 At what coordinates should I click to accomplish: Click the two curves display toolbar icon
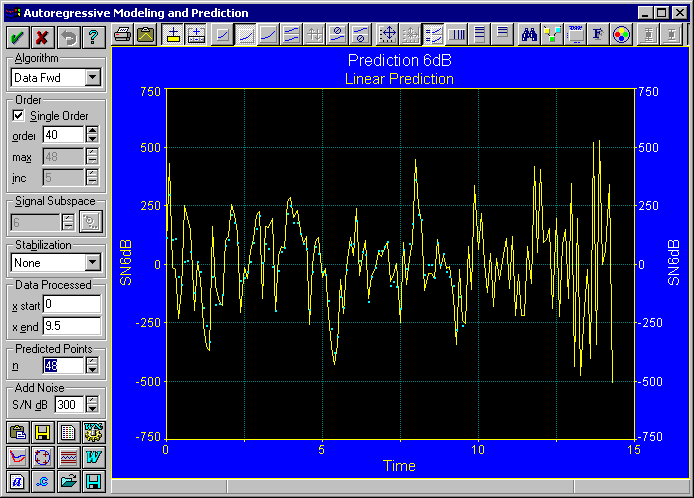(x=292, y=35)
